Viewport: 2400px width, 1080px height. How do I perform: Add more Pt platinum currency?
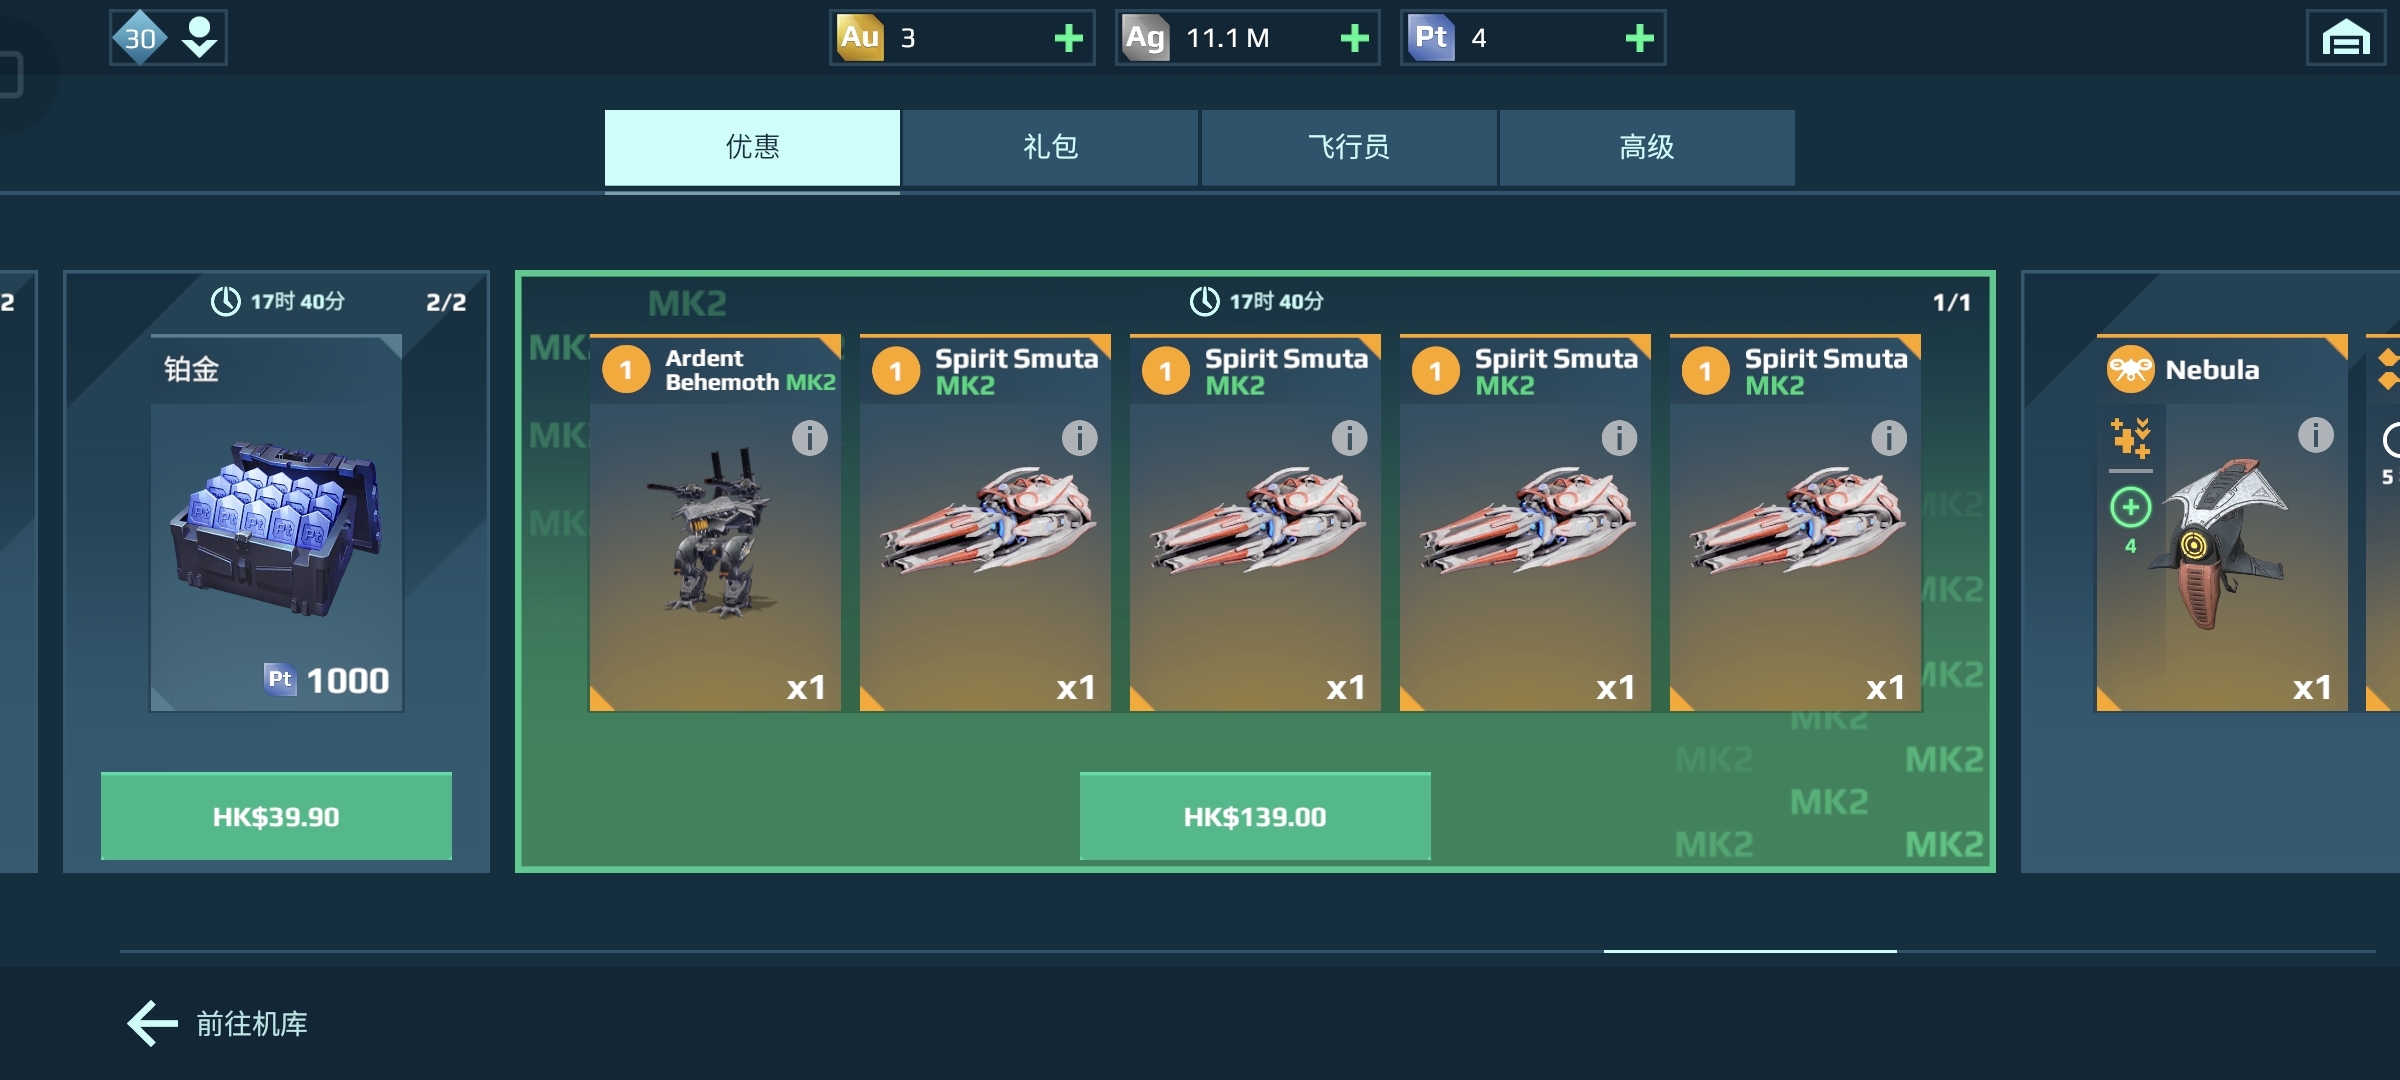[1639, 38]
